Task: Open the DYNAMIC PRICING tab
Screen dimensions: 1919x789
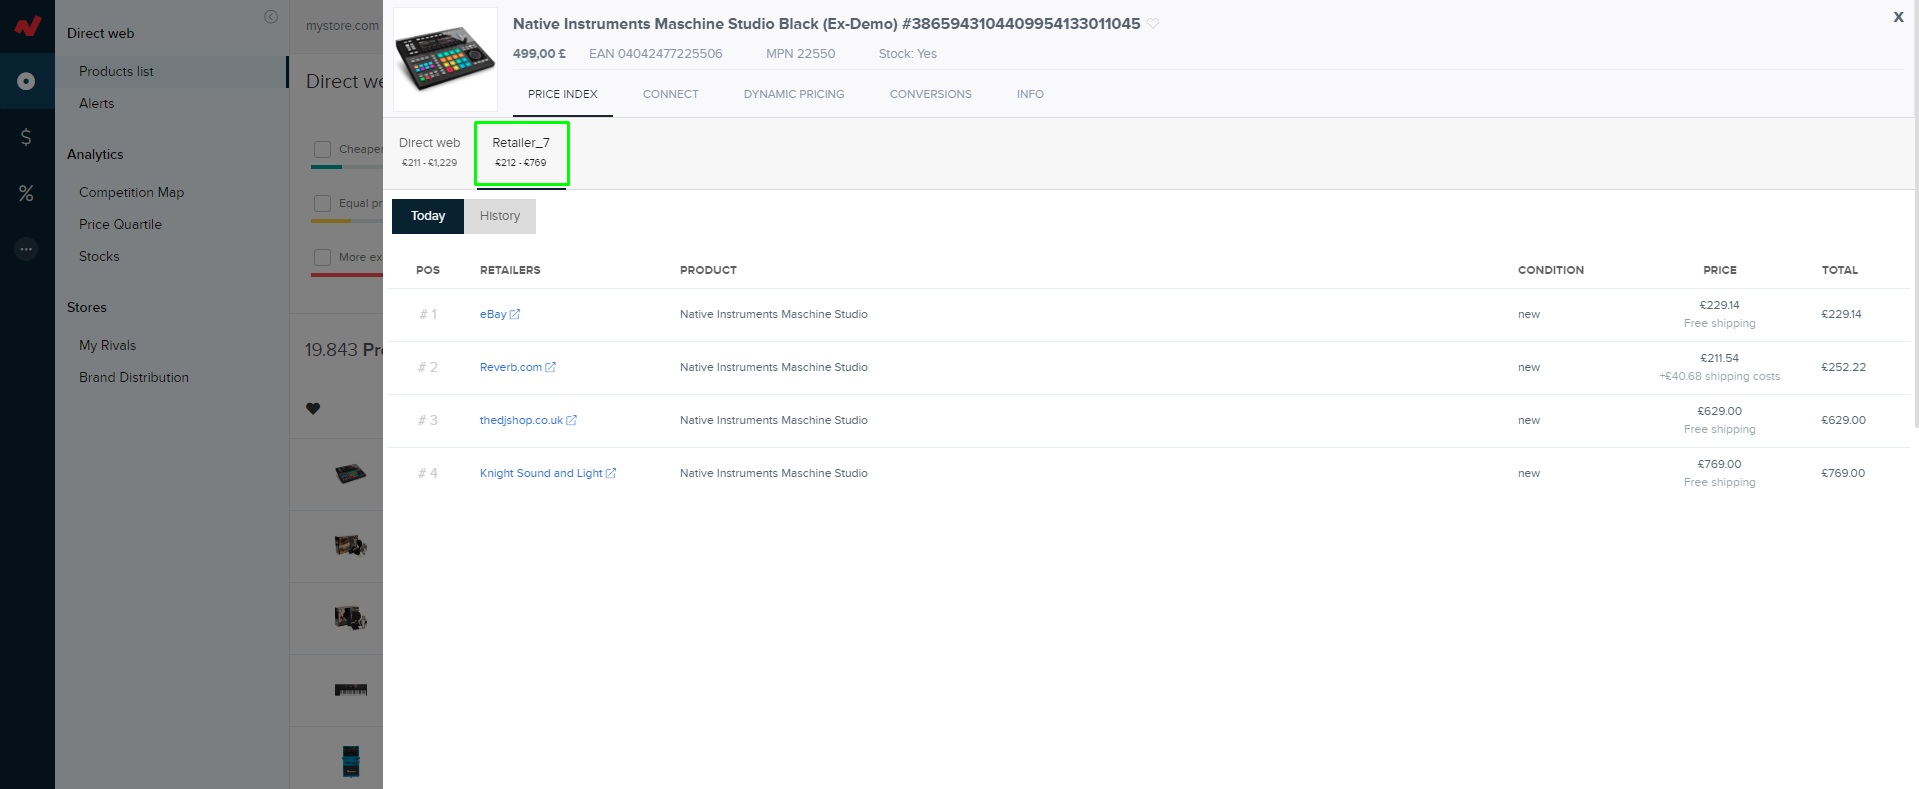Action: [x=794, y=94]
